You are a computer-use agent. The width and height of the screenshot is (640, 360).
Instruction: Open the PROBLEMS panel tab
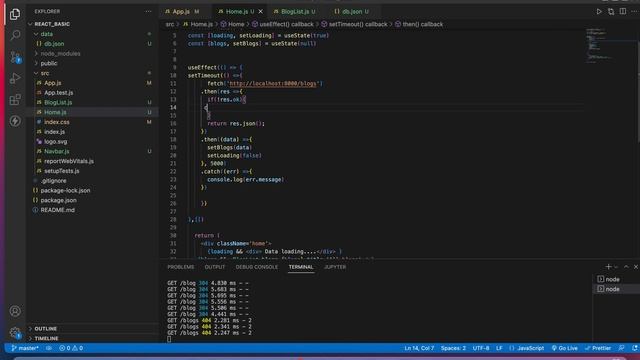(x=181, y=267)
